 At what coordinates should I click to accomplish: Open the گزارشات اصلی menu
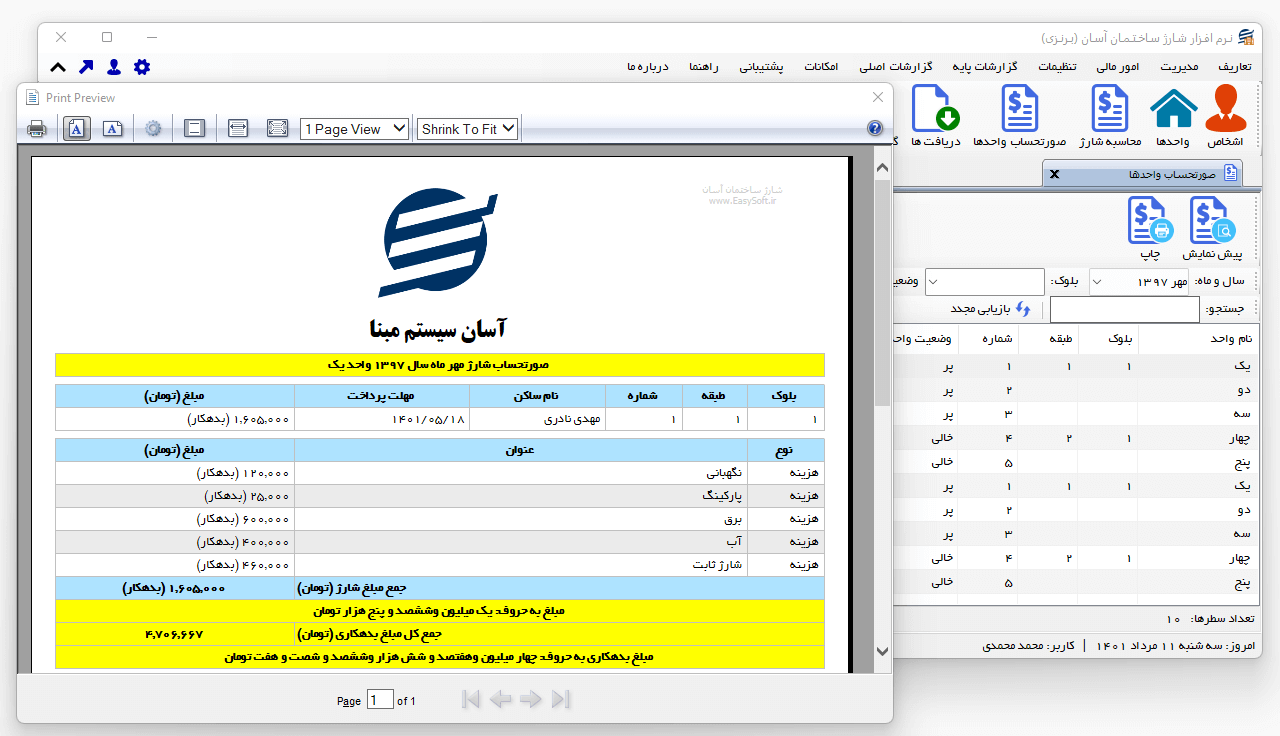[896, 67]
